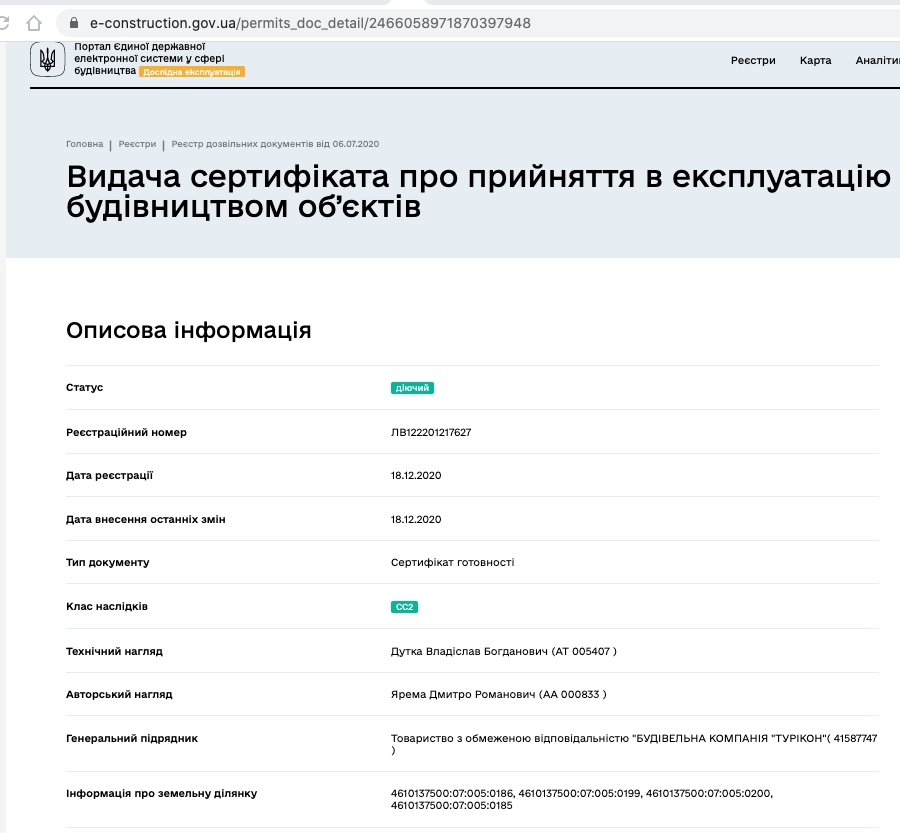Click the Дата реєстрації value 18.12.2020
Image resolution: width=900 pixels, height=833 pixels.
tap(416, 475)
